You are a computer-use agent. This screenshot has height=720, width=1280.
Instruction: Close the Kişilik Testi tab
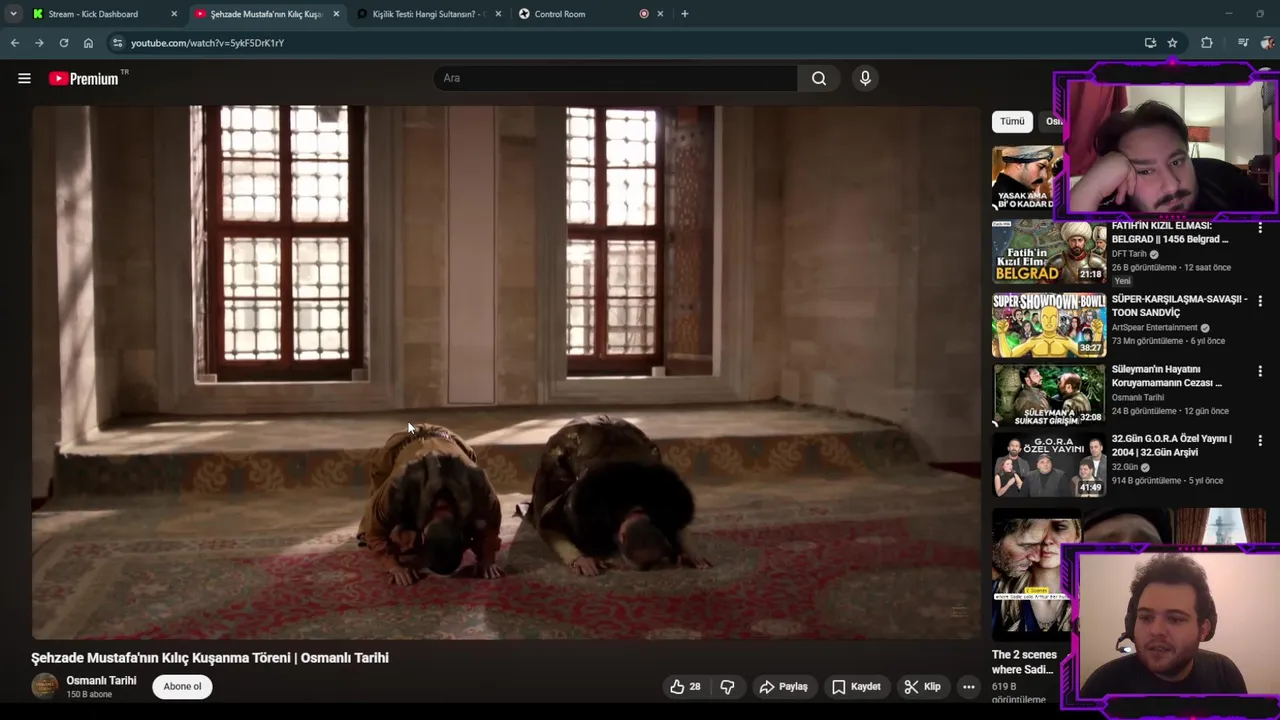pos(498,14)
